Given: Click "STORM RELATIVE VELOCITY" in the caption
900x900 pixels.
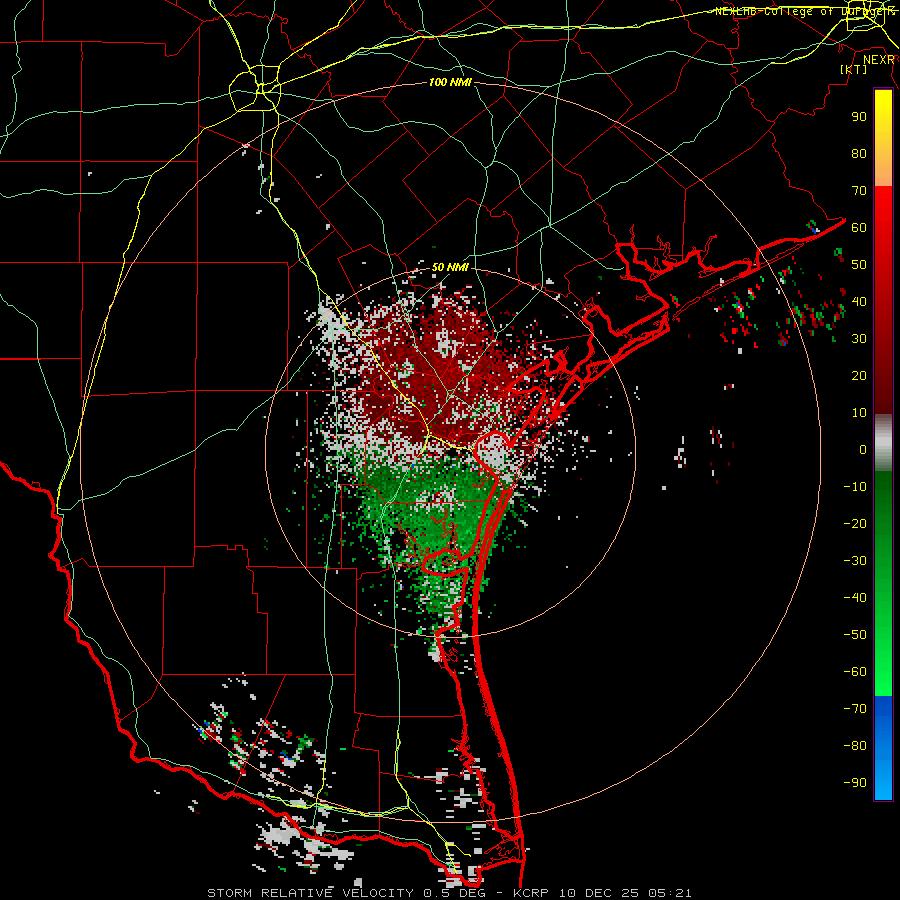Looking at the screenshot, I should point(311,893).
